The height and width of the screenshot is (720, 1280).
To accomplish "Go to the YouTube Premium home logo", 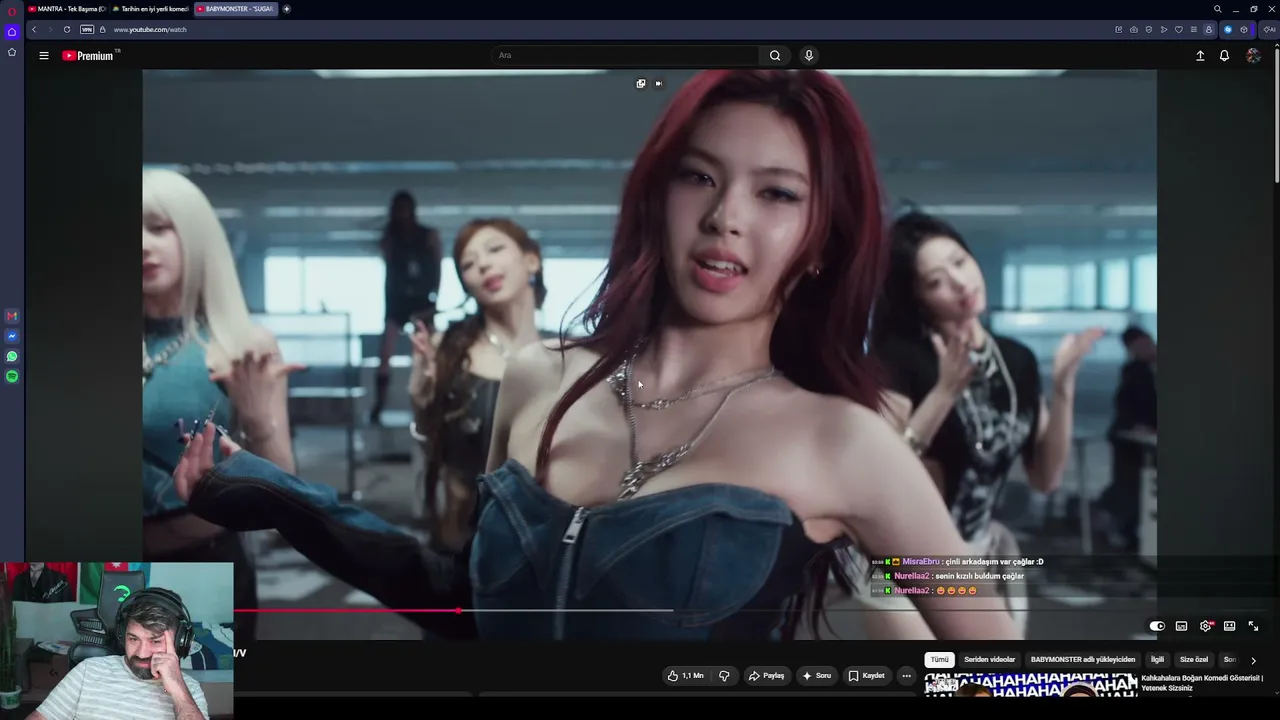I will 90,56.
